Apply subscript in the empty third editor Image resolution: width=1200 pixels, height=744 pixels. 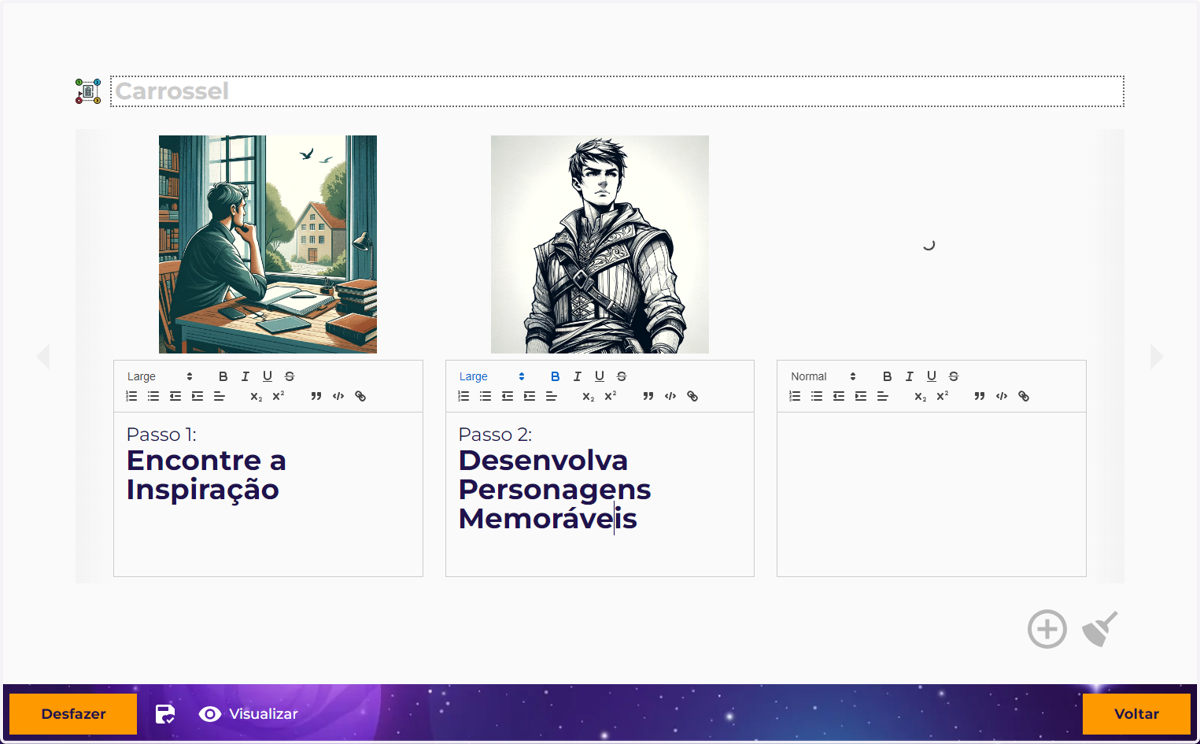click(x=920, y=397)
